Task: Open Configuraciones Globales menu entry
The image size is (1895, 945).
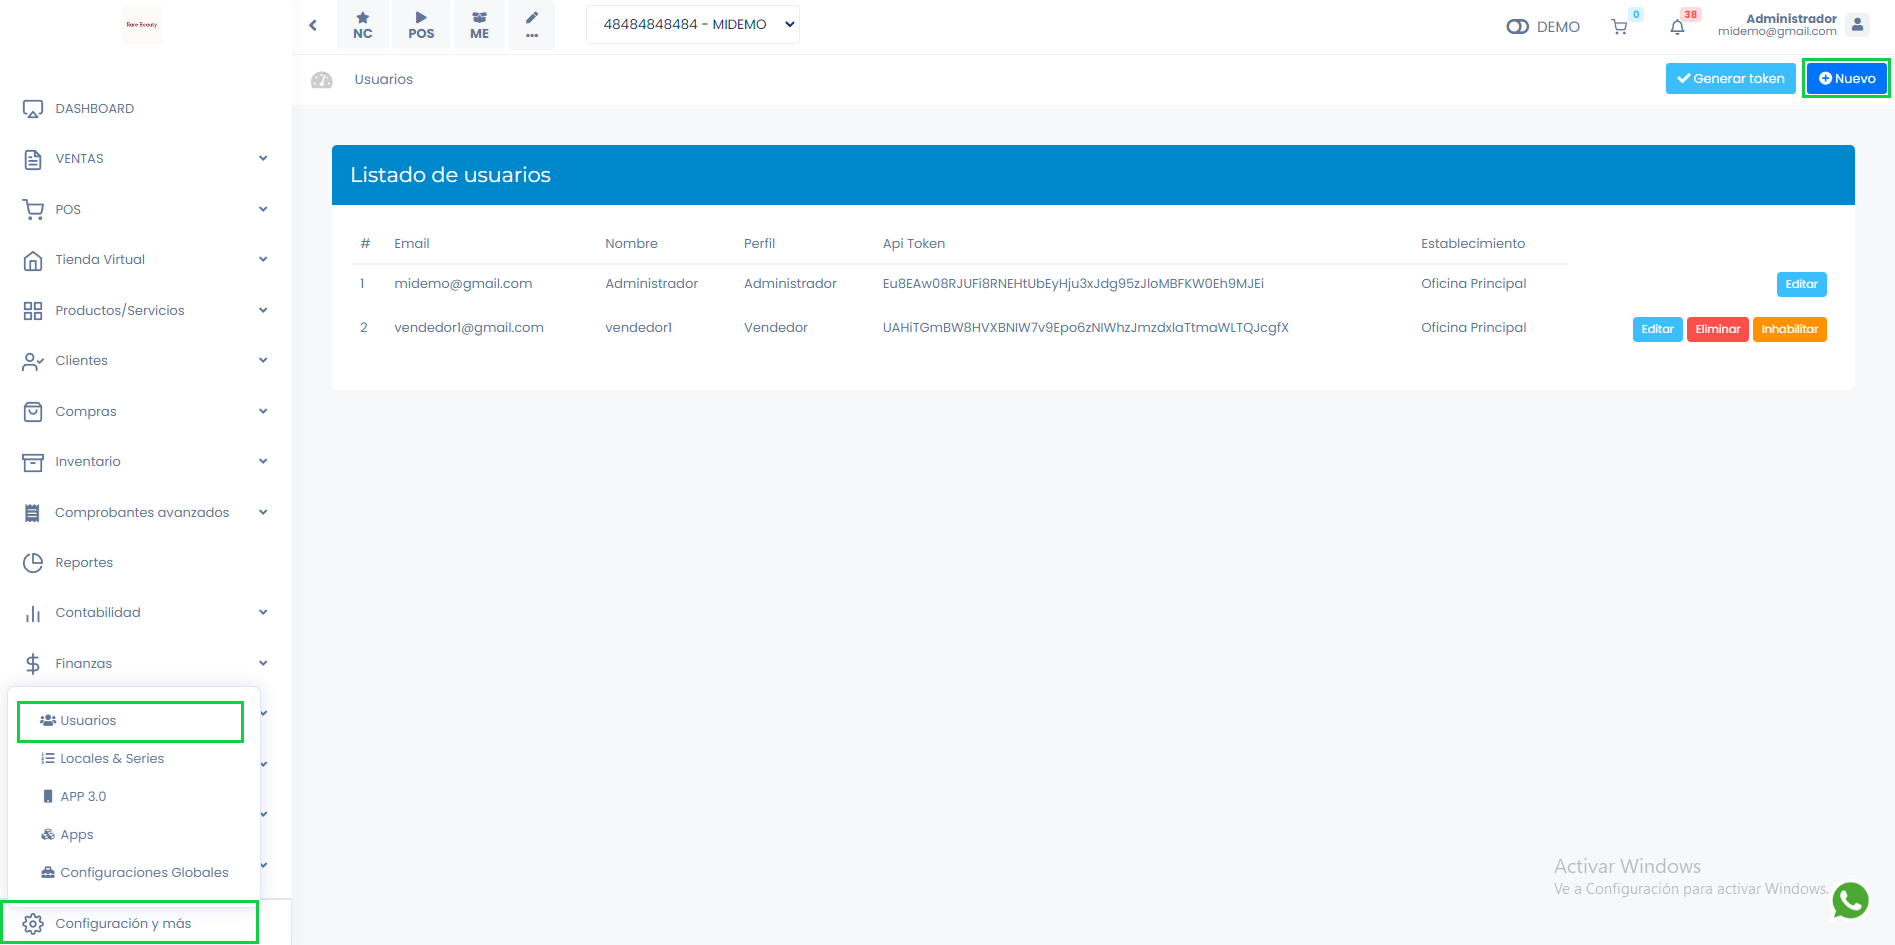Action: tap(144, 873)
